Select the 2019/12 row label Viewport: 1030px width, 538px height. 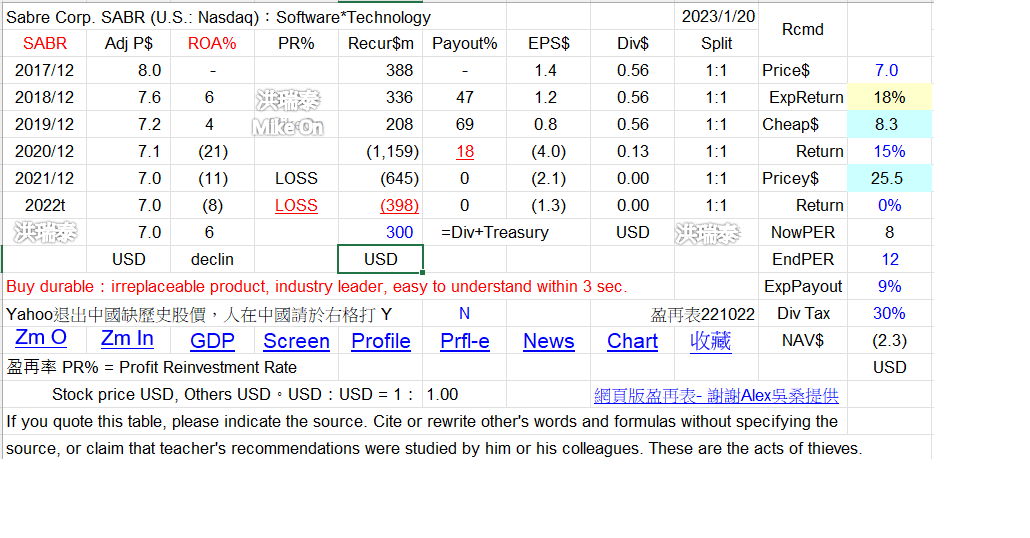click(44, 124)
